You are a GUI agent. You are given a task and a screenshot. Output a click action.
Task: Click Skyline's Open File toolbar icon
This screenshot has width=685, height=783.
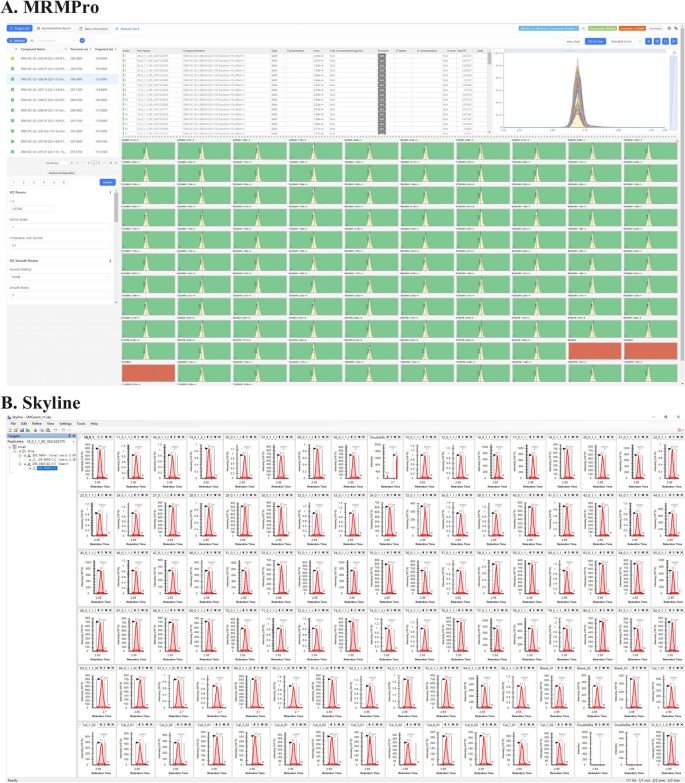[x=15, y=430]
